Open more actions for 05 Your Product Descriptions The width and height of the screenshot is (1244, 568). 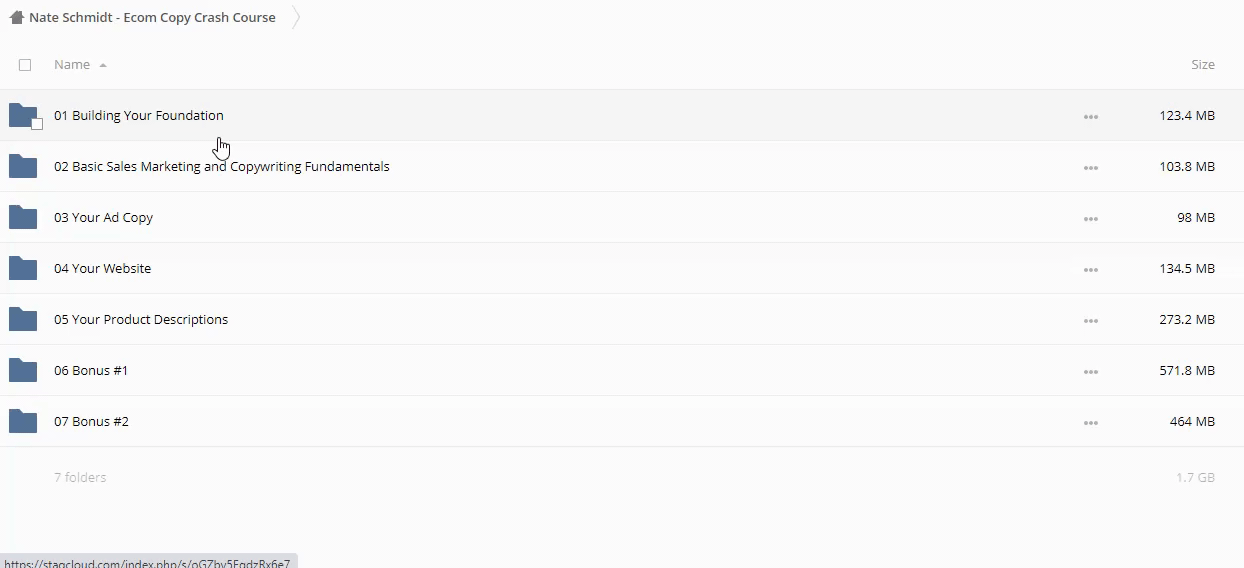click(1090, 320)
